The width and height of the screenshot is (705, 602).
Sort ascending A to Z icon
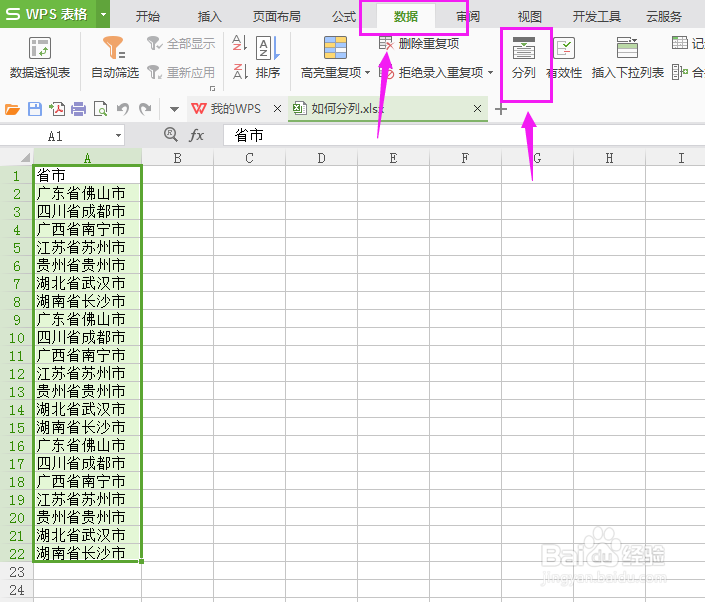point(240,44)
